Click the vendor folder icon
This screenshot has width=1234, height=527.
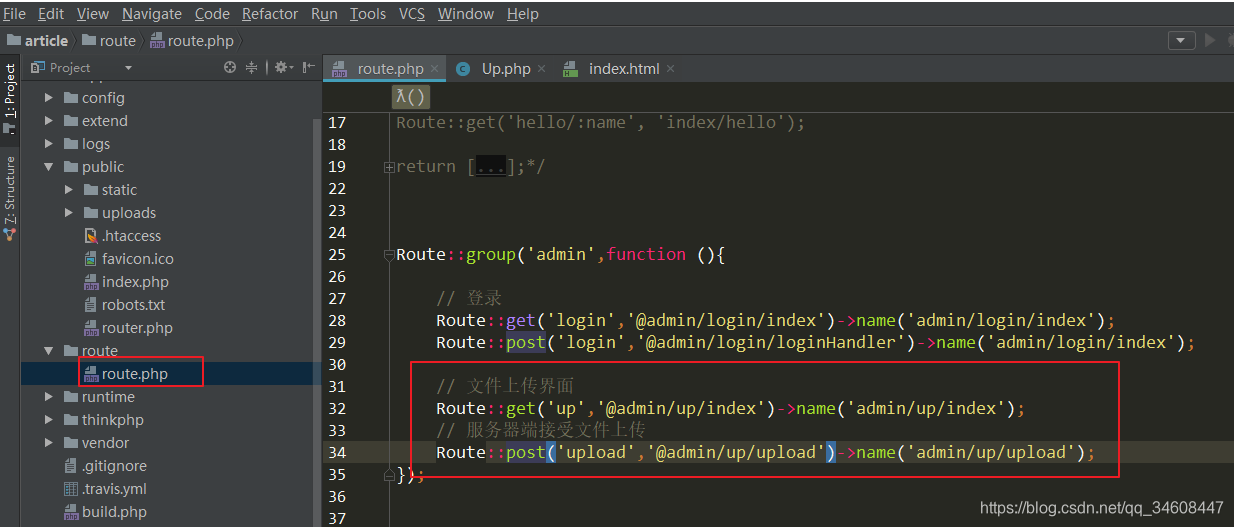click(x=70, y=443)
